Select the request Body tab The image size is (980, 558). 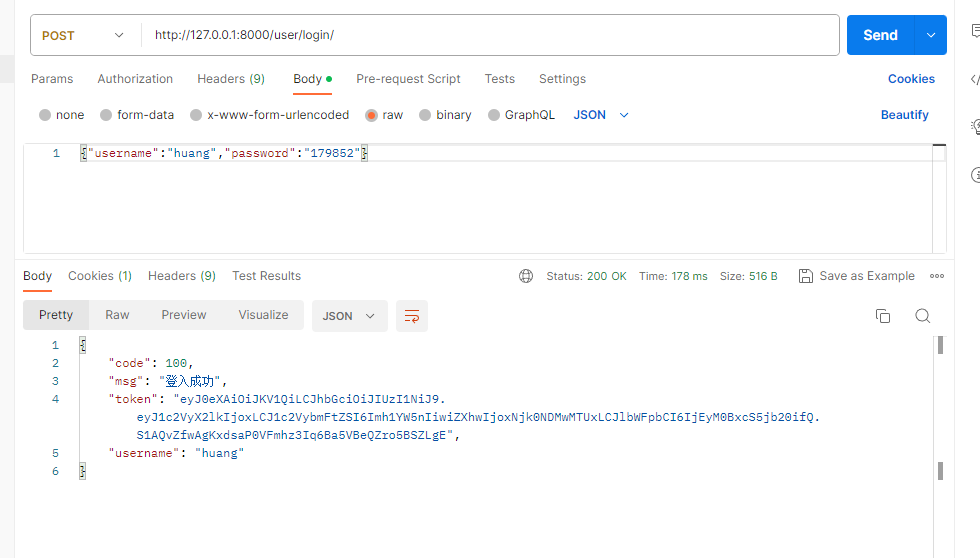click(x=312, y=79)
